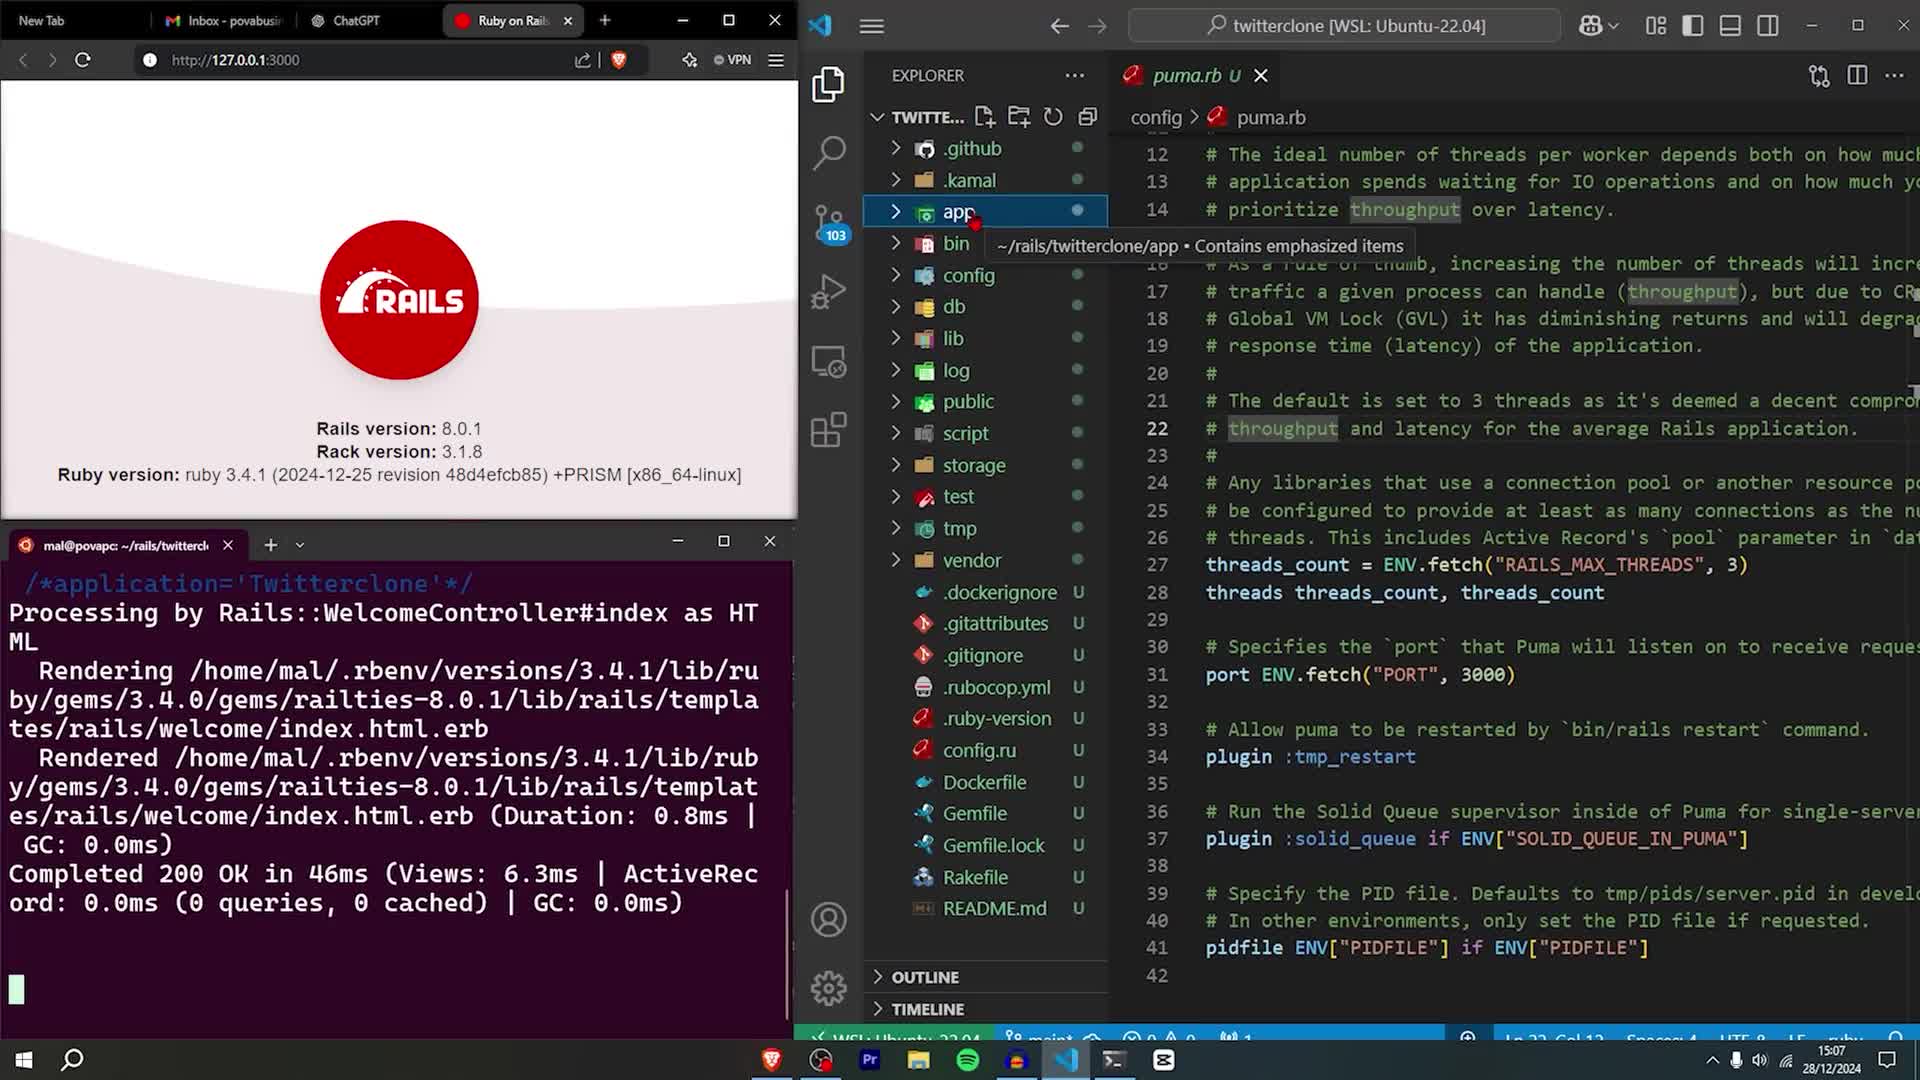1920x1080 pixels.
Task: Create a new file in the Explorer
Action: click(x=984, y=116)
